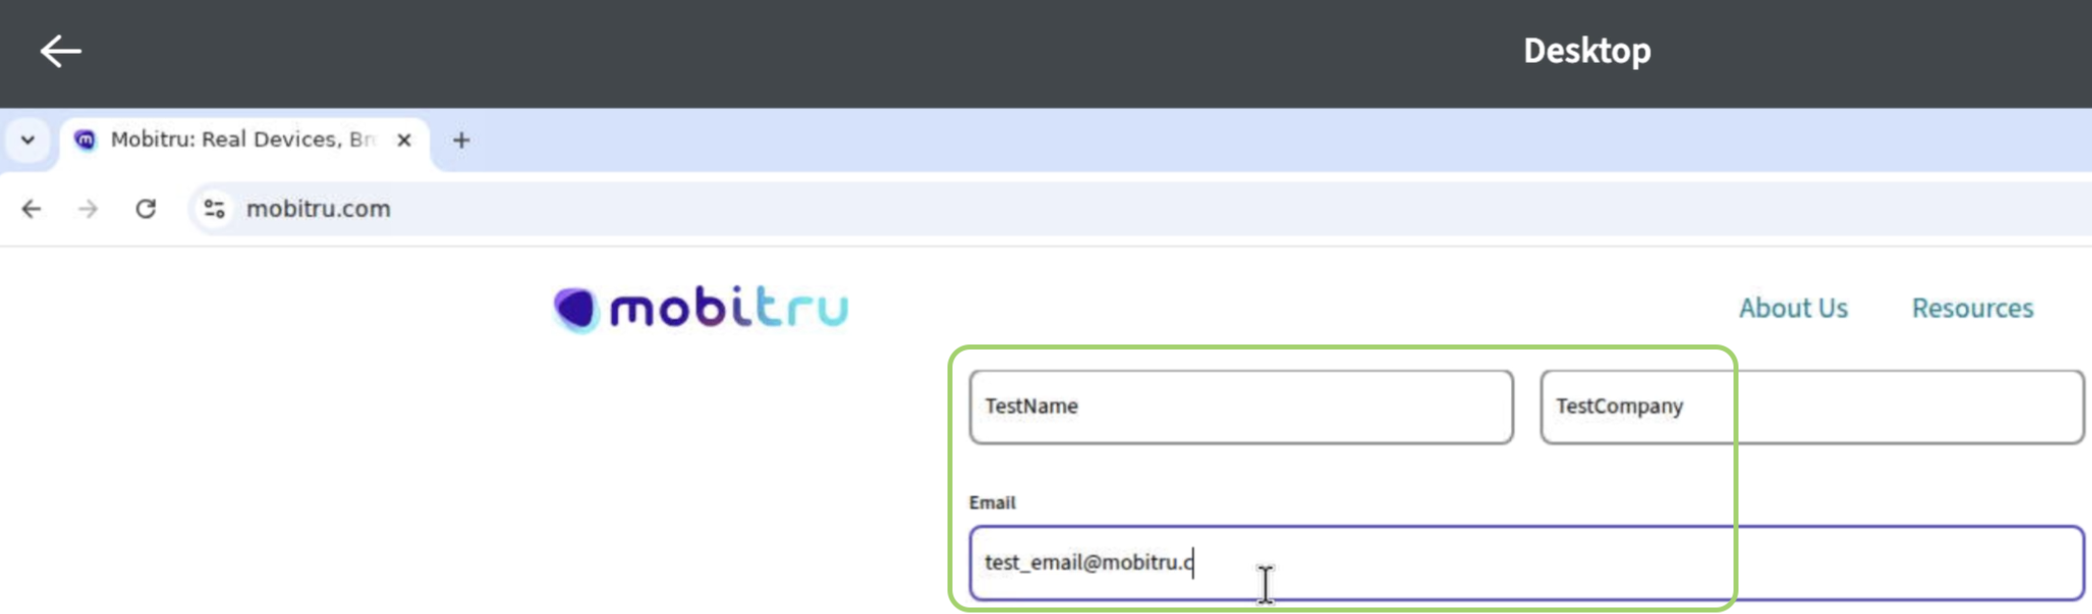View site information icon beside URL
2092x614 pixels.
[x=214, y=209]
